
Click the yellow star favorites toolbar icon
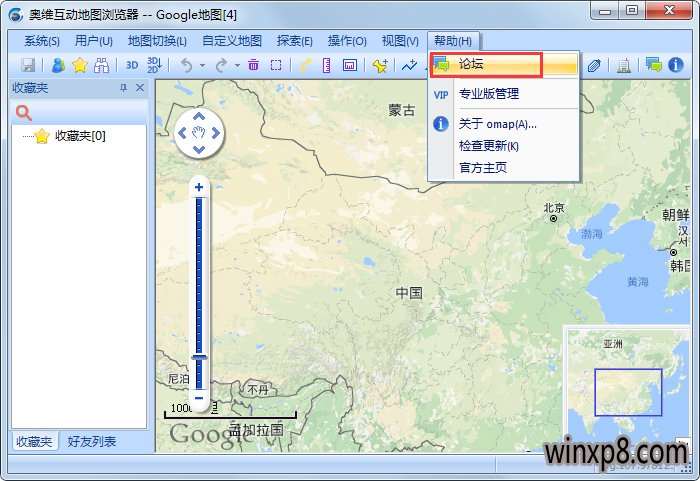click(79, 65)
